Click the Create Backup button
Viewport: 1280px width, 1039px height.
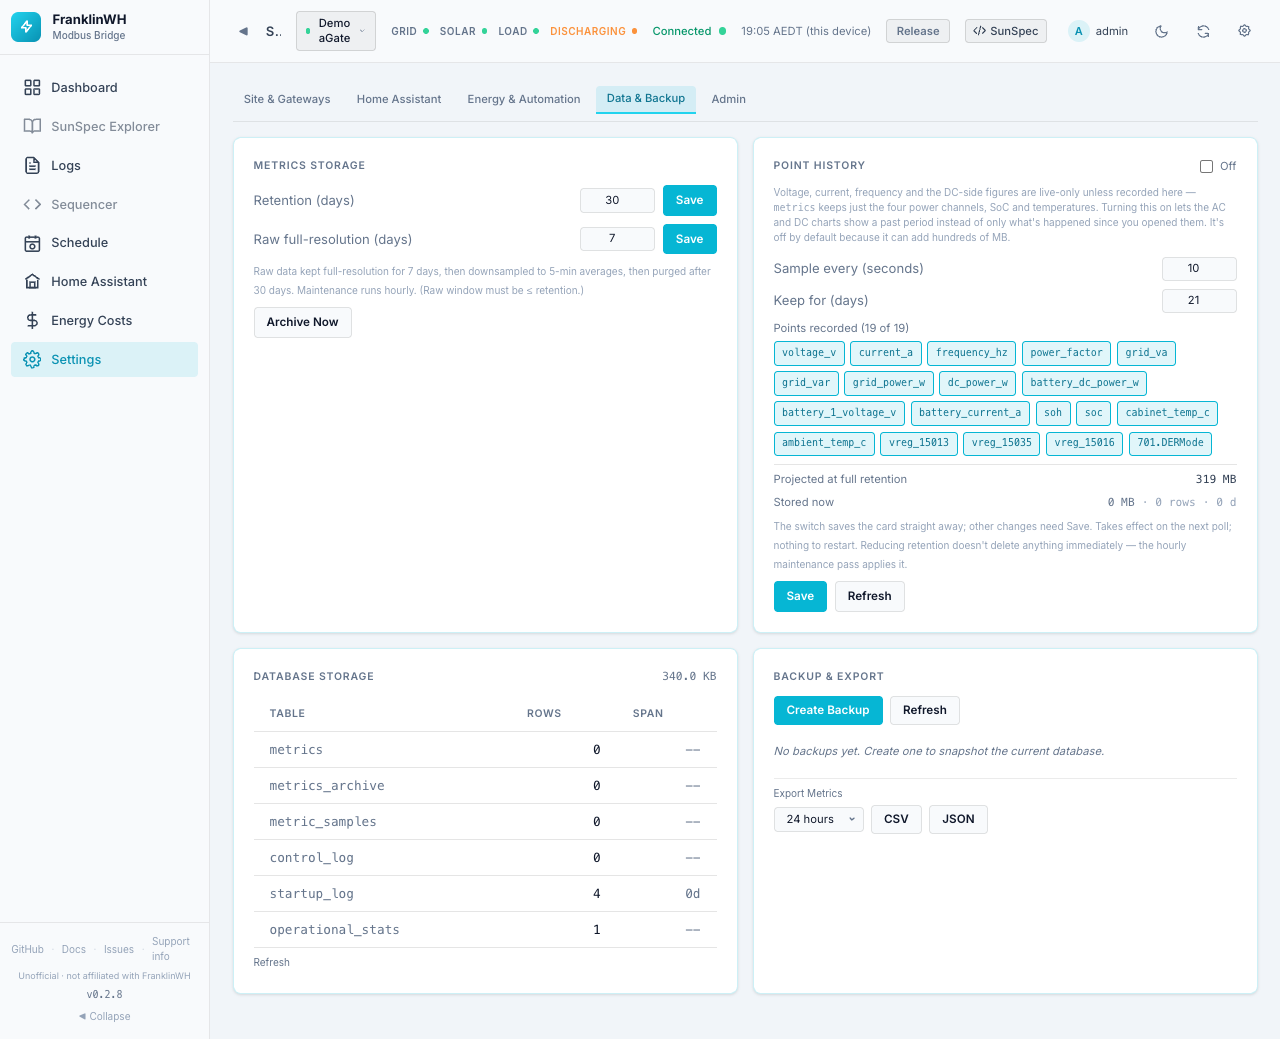[x=828, y=710]
